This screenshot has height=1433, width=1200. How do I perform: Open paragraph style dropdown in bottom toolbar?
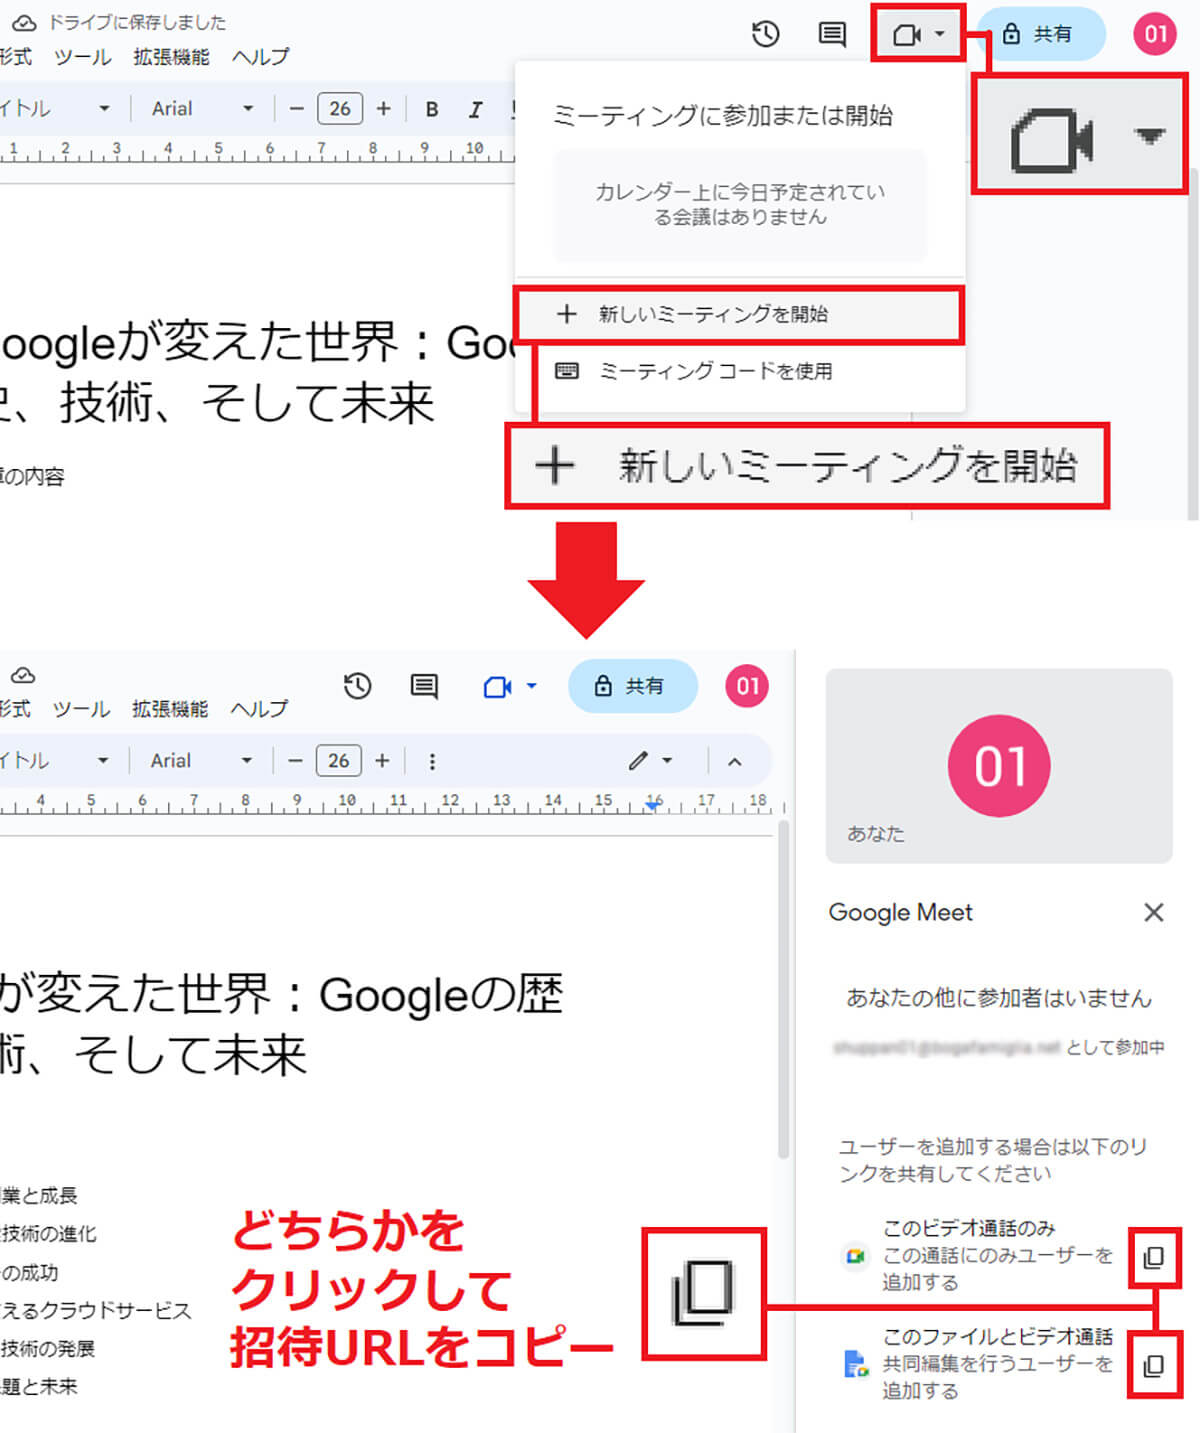click(55, 761)
